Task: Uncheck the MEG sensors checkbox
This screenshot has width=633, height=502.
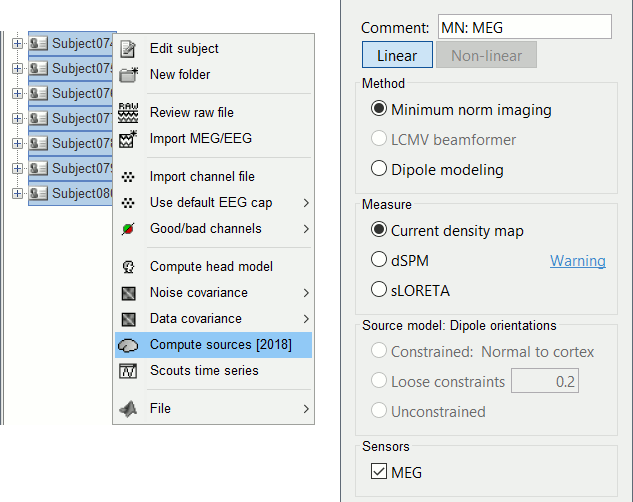Action: pyautogui.click(x=379, y=472)
